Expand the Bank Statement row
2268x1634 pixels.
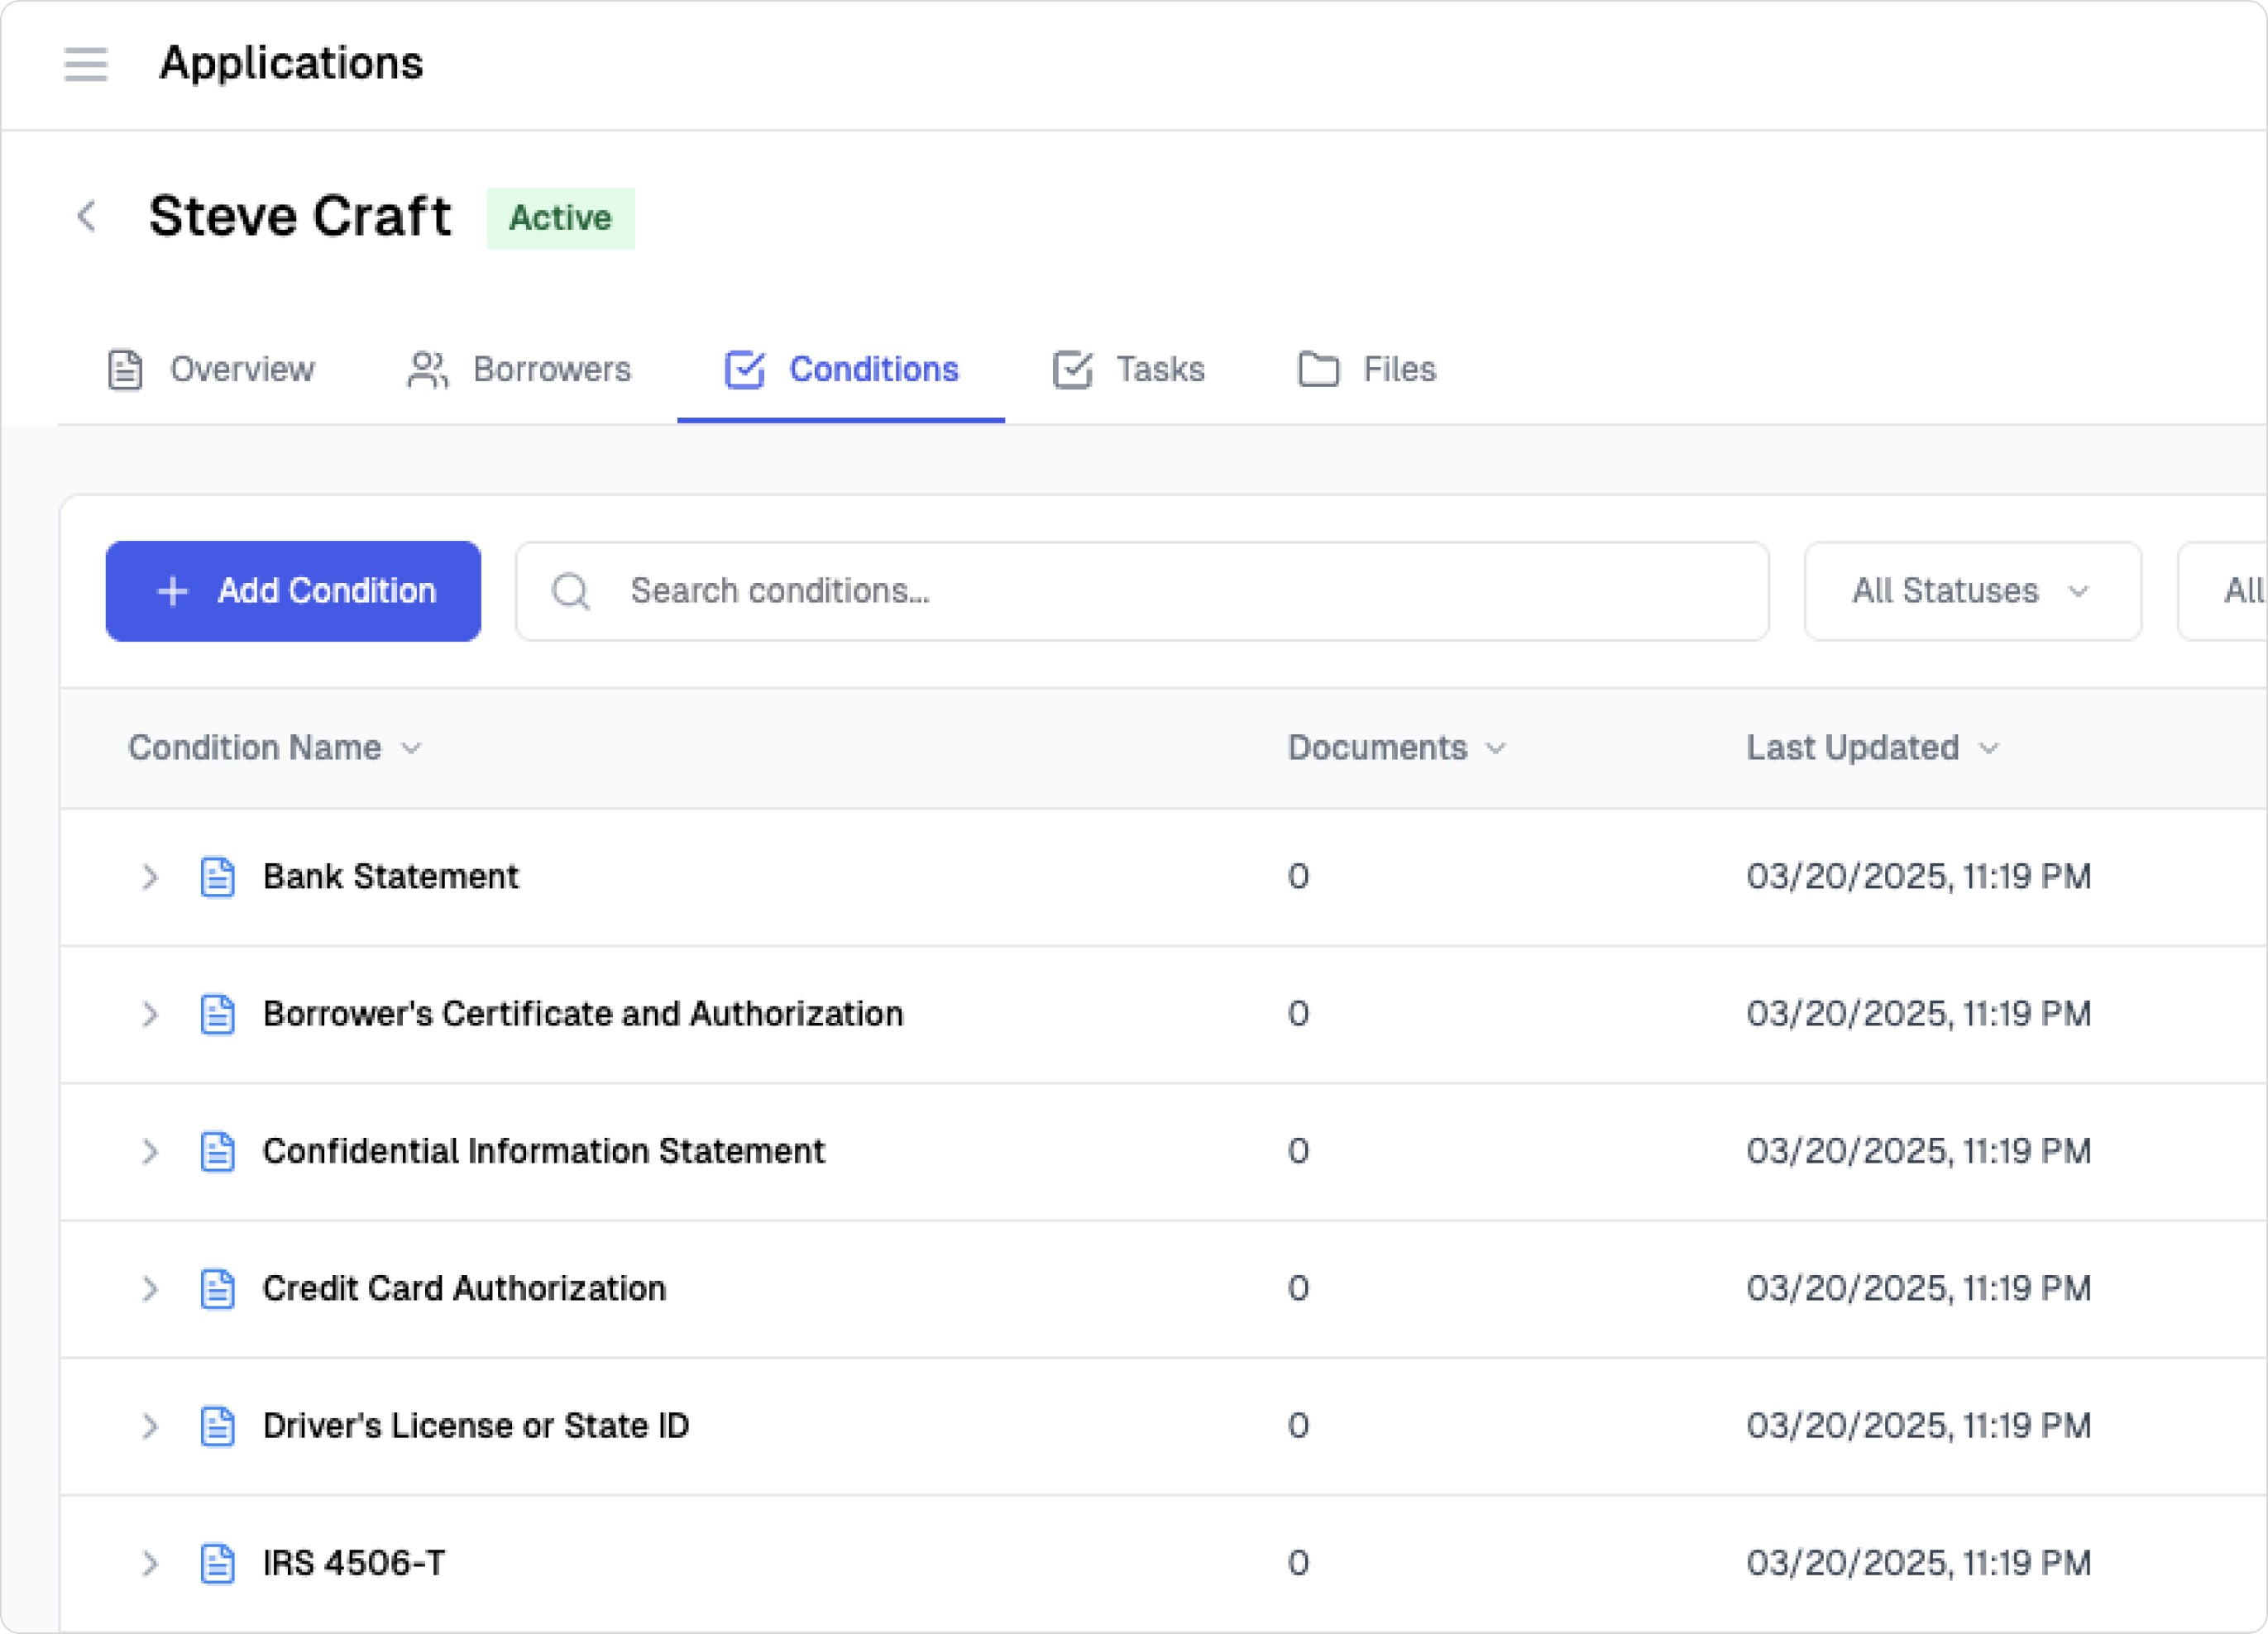pos(150,877)
